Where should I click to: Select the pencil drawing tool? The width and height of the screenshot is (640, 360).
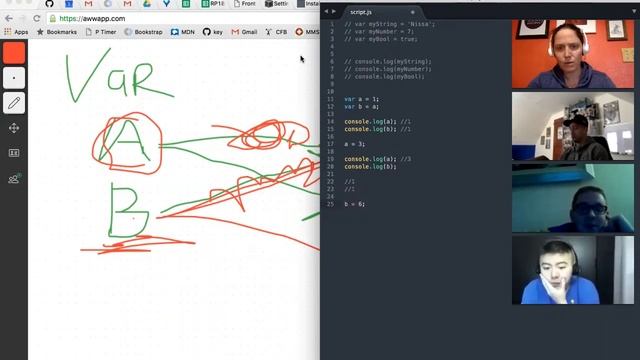coord(14,103)
